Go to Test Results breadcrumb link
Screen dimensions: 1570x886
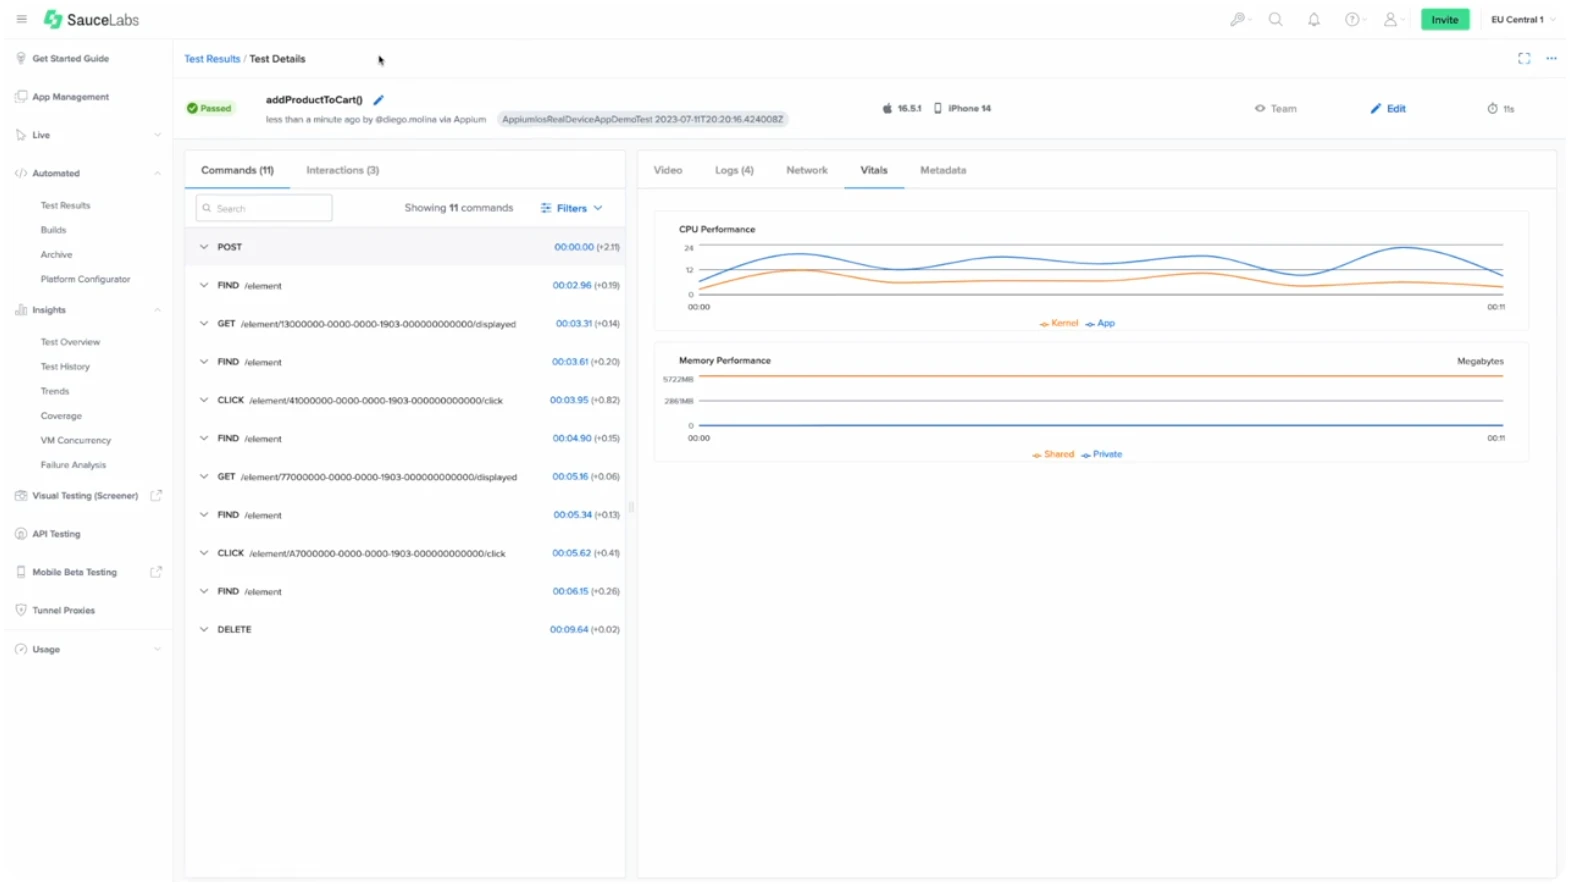(212, 59)
